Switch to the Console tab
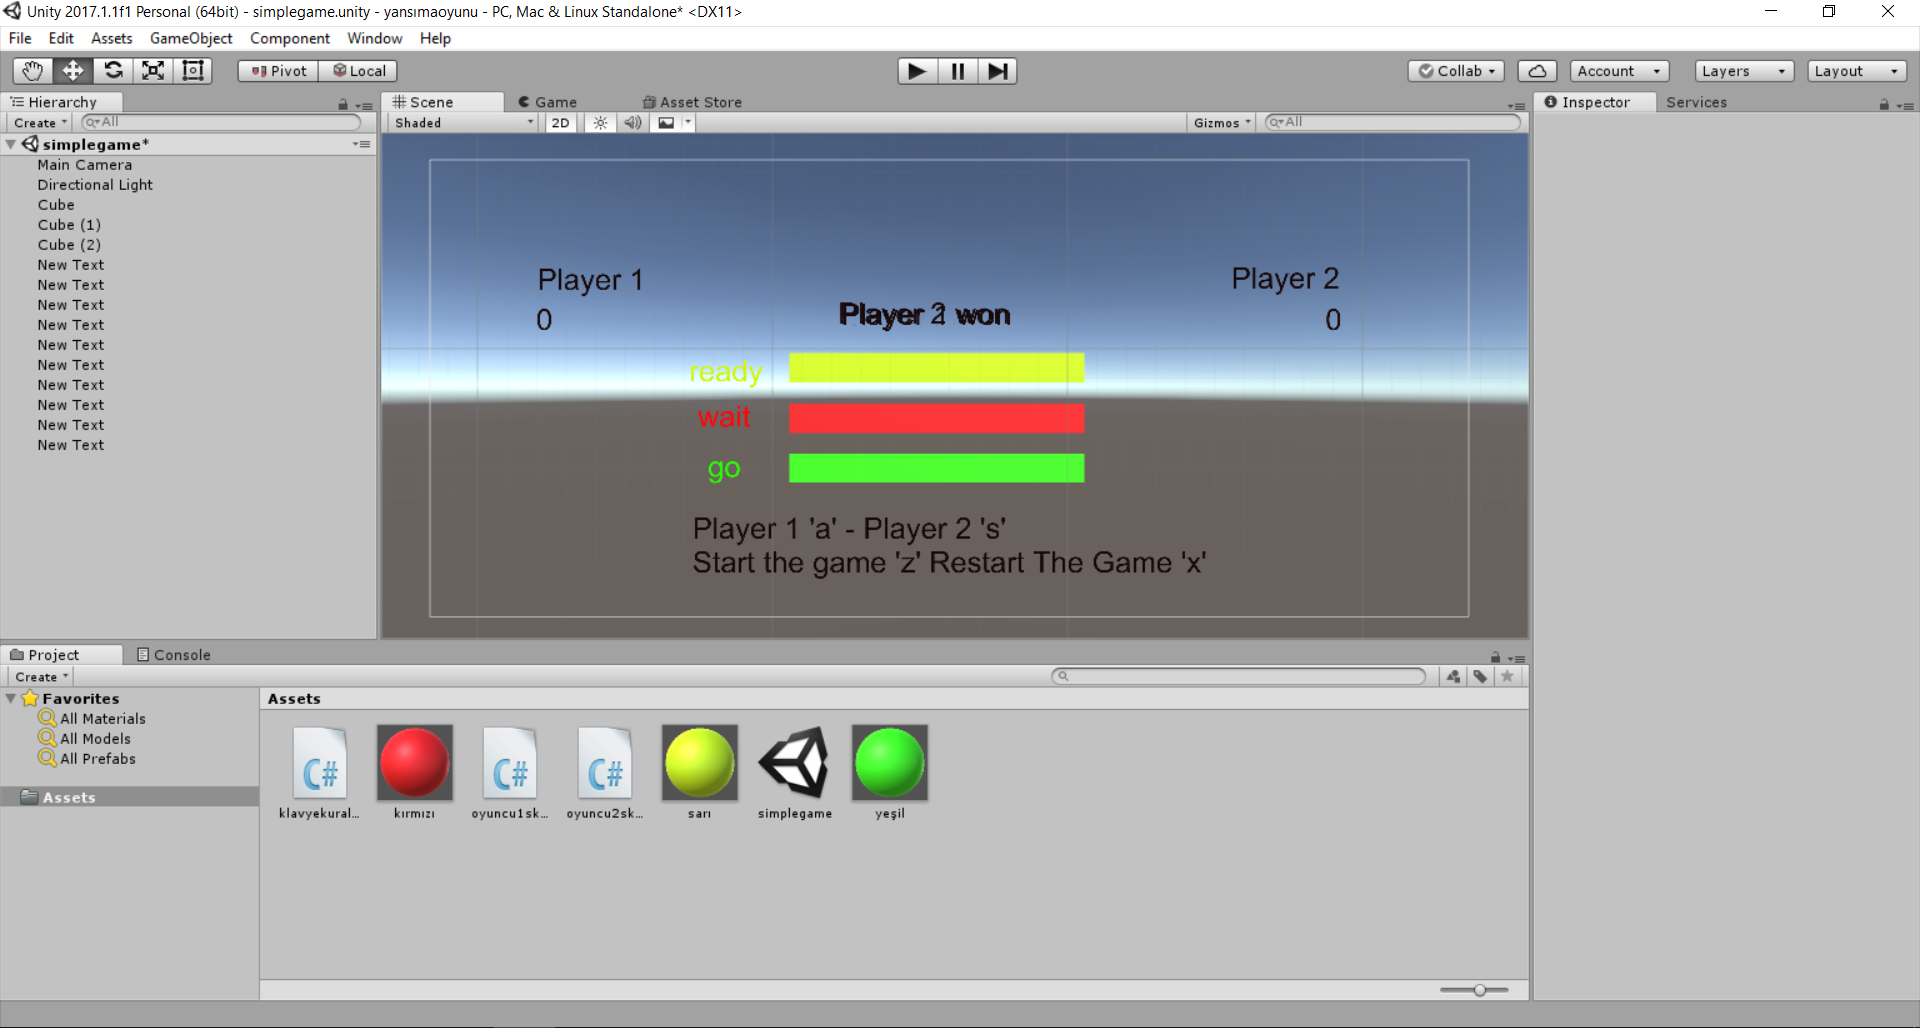Viewport: 1920px width, 1028px height. coord(174,655)
